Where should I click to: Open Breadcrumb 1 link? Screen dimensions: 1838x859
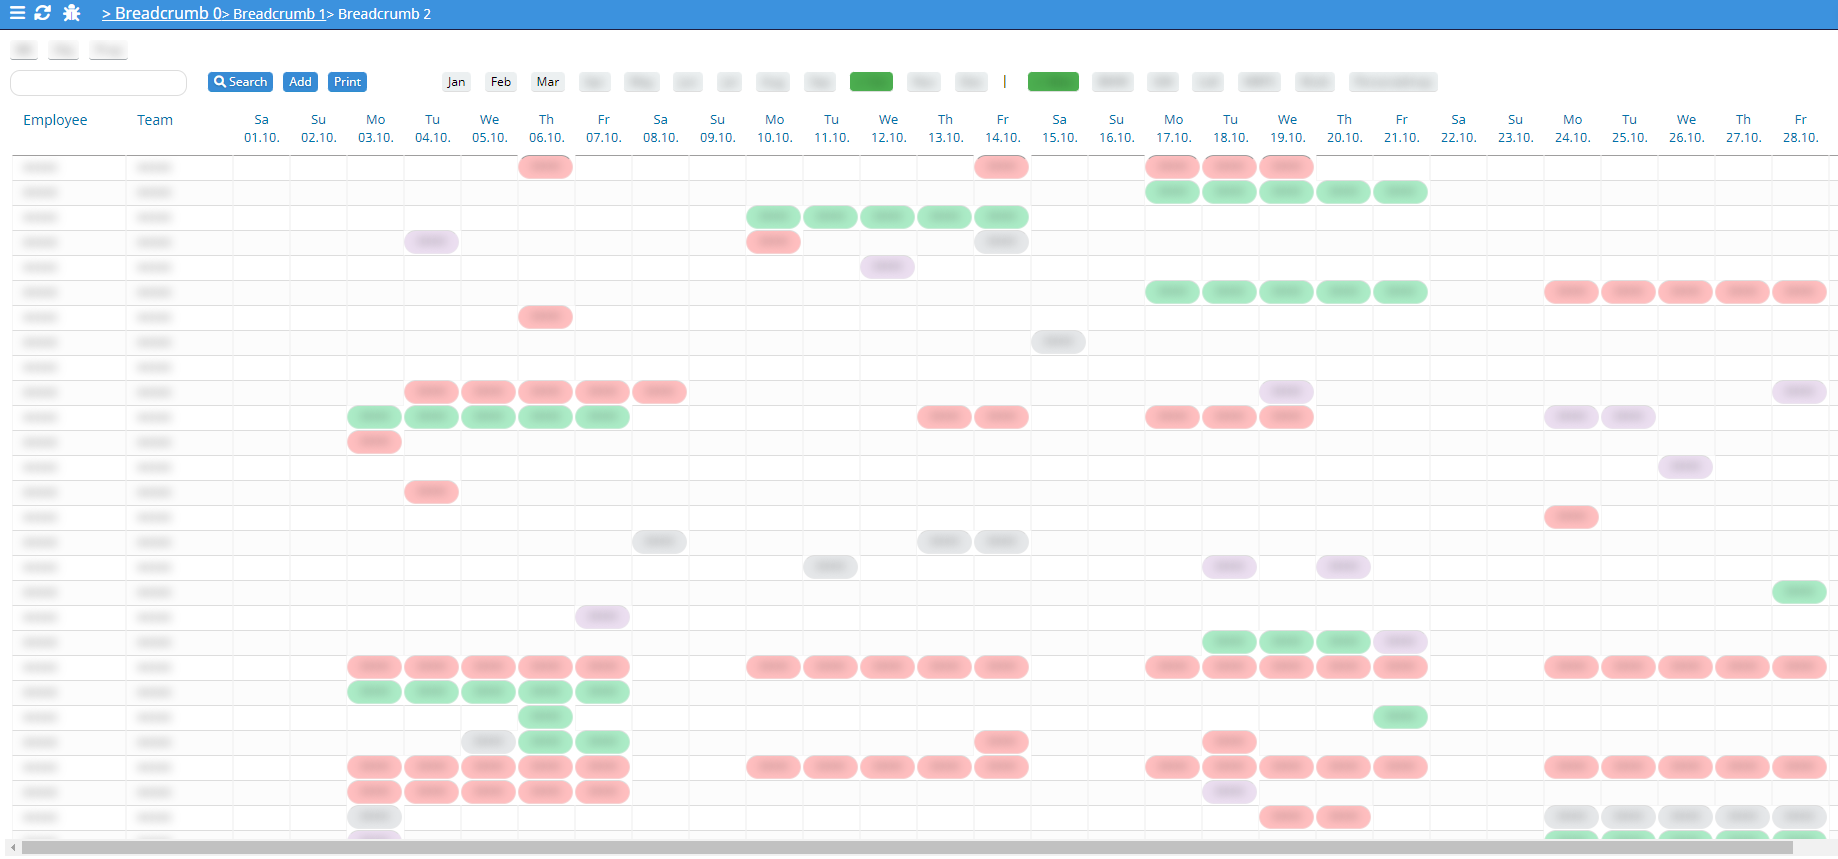point(277,14)
